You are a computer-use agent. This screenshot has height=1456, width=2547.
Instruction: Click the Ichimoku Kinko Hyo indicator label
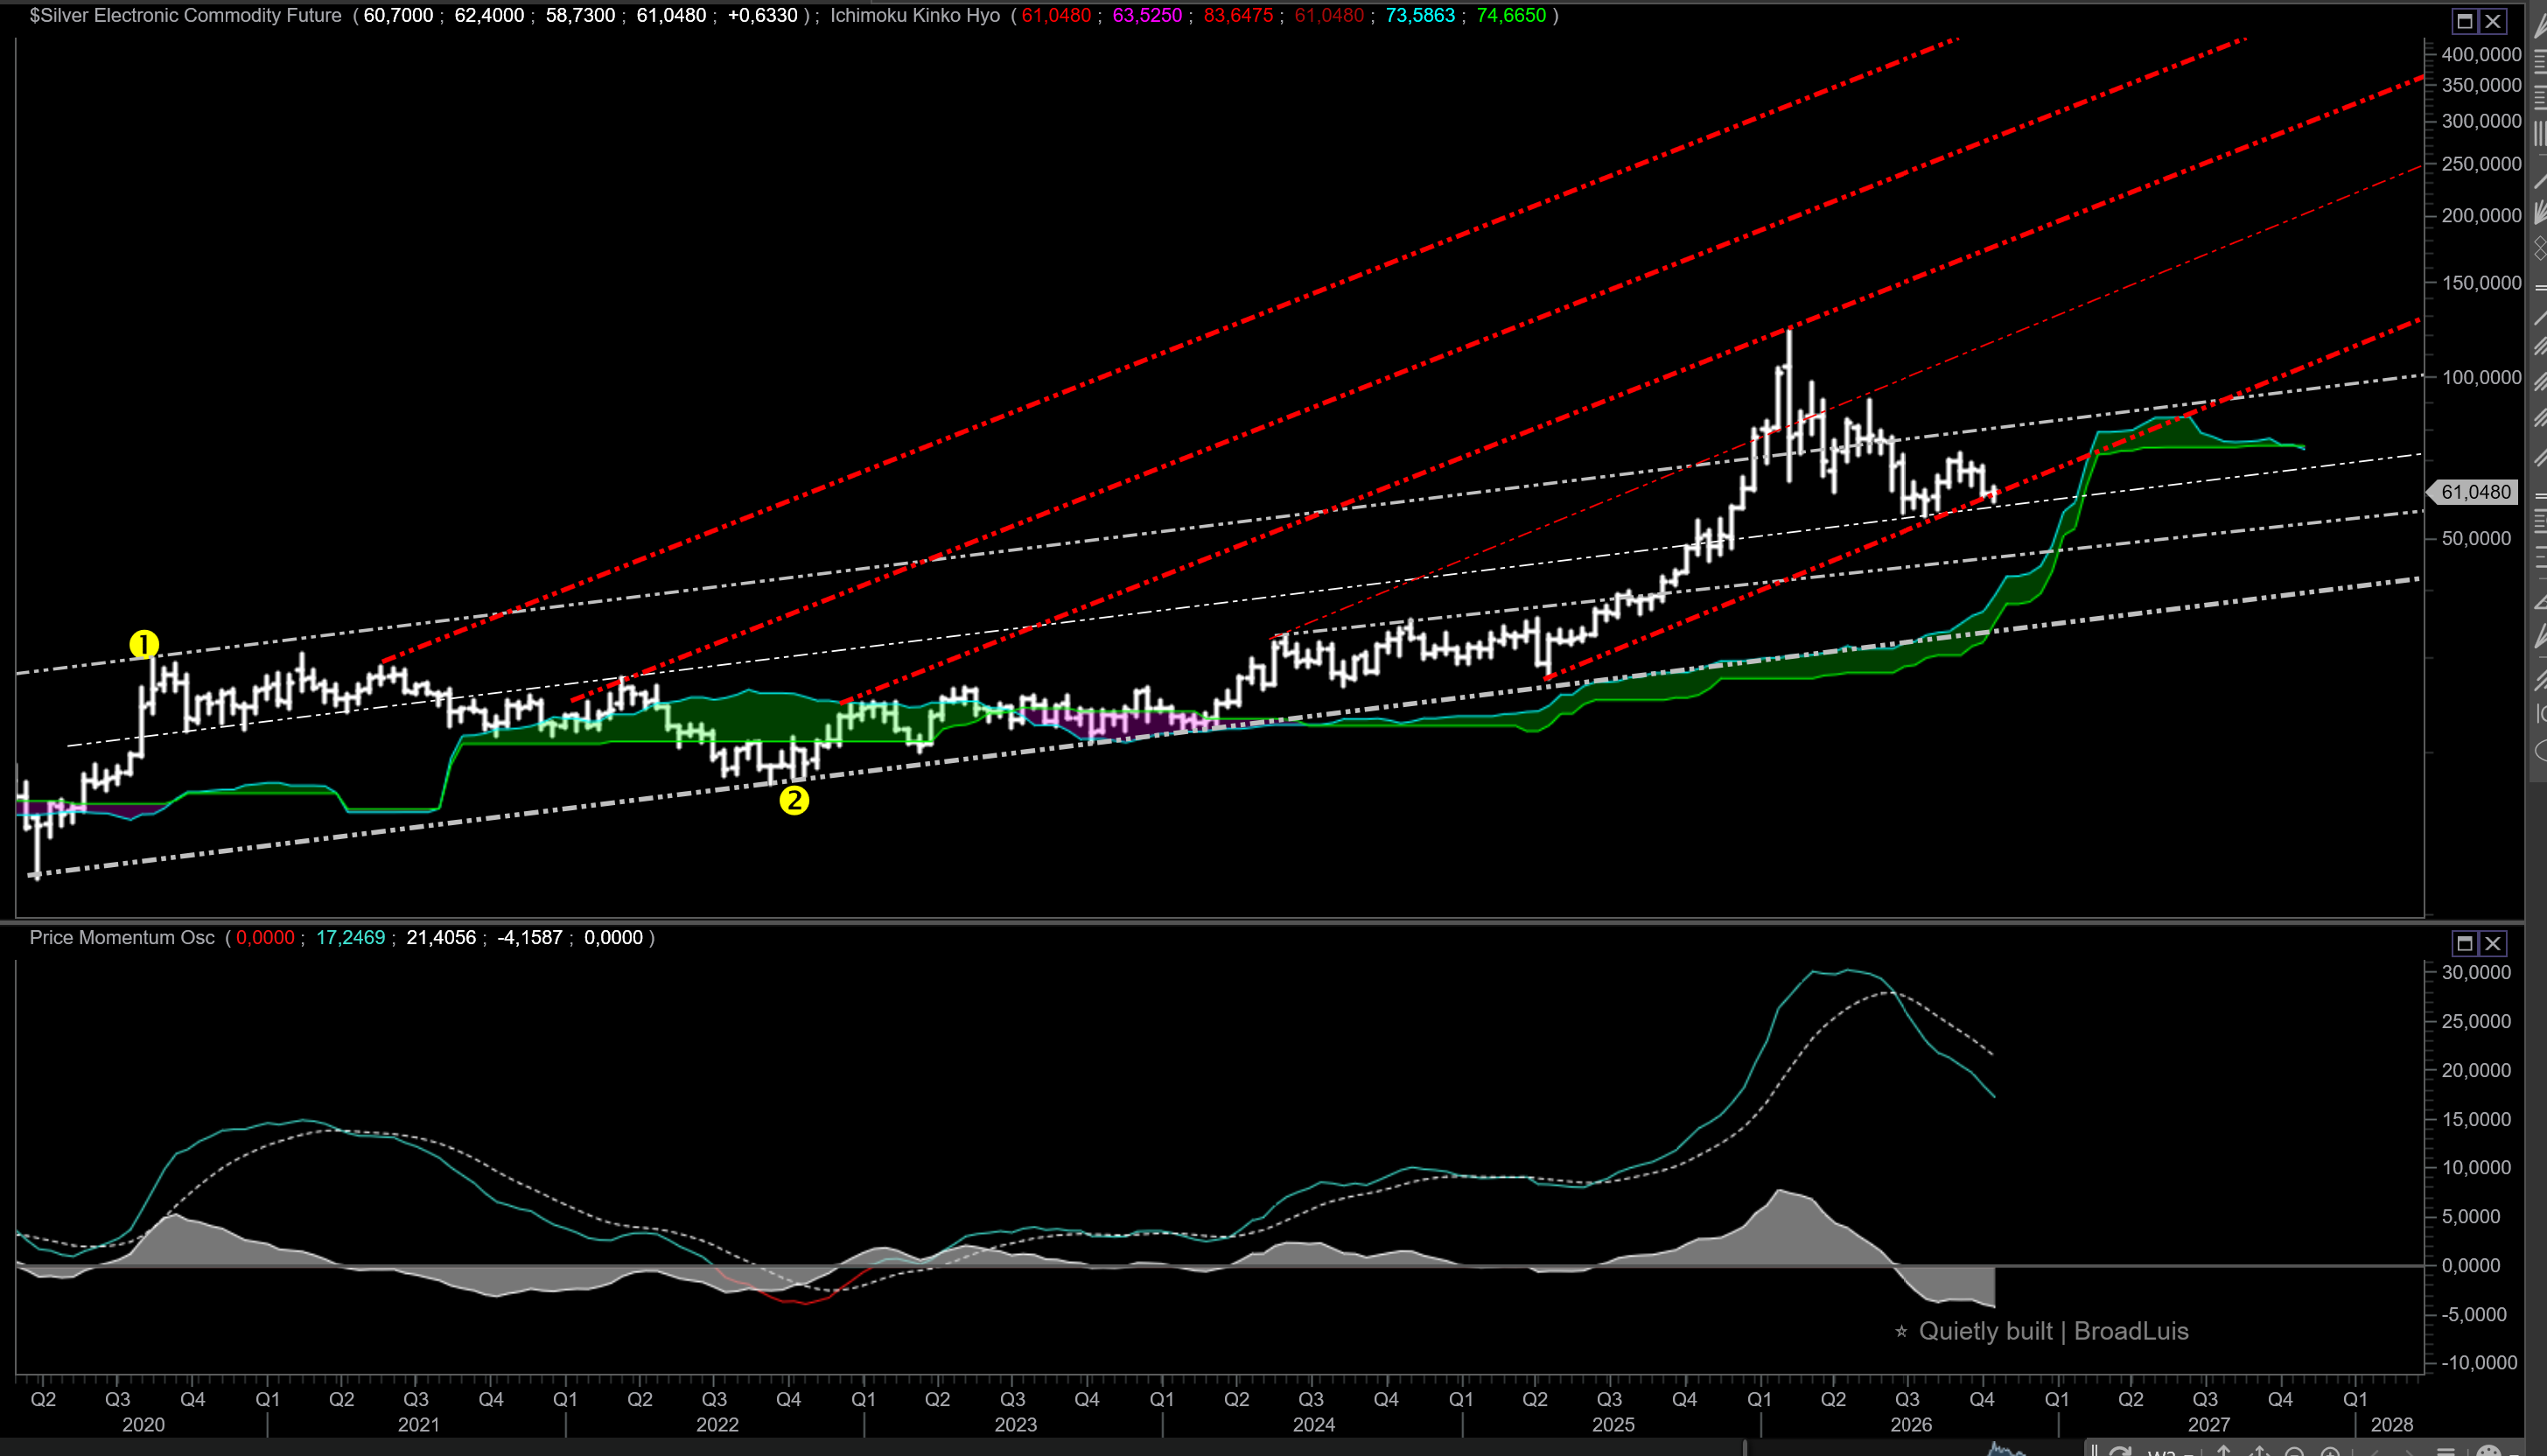tap(915, 16)
